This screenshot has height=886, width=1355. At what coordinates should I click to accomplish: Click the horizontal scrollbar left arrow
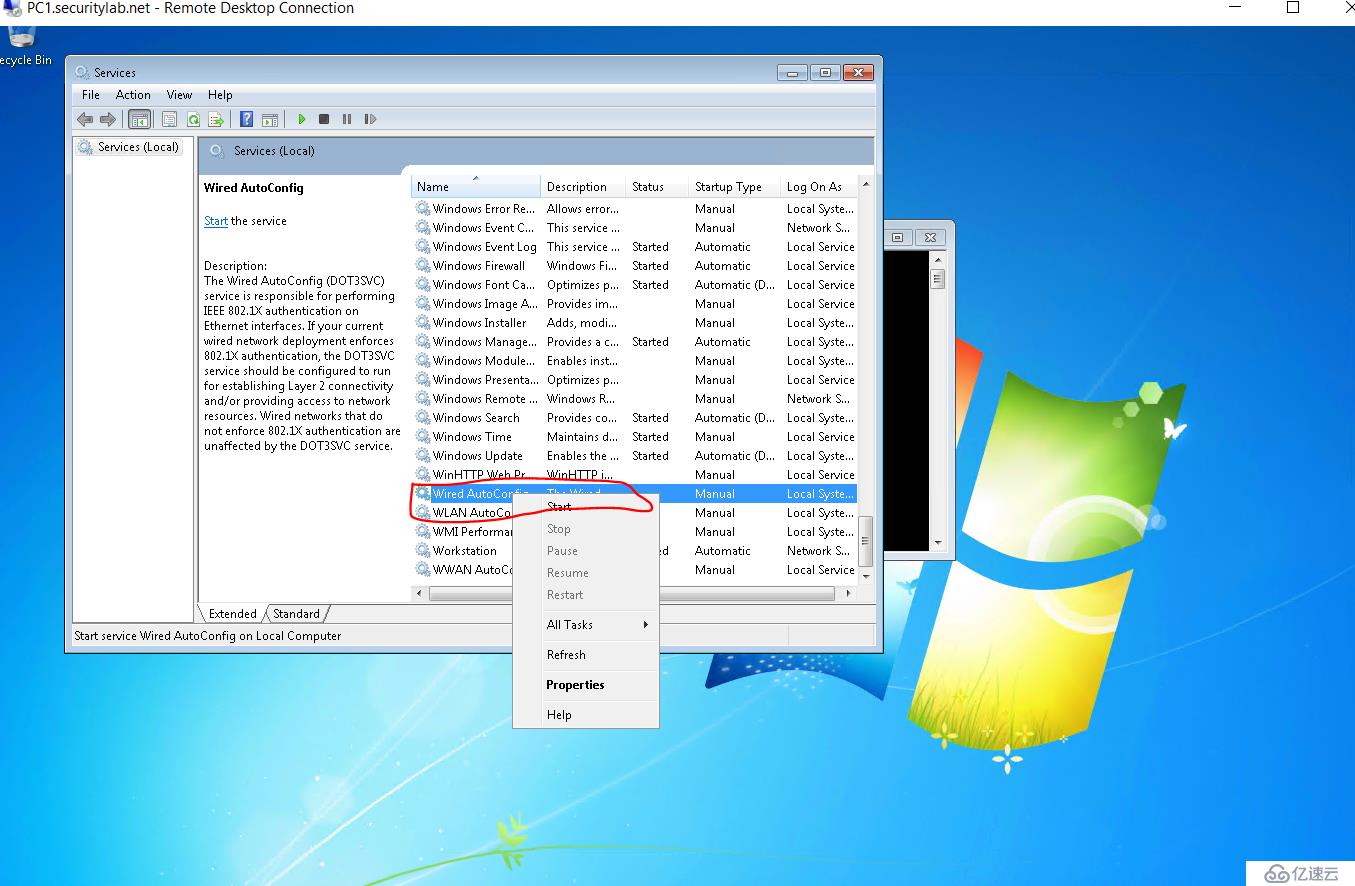tap(419, 593)
